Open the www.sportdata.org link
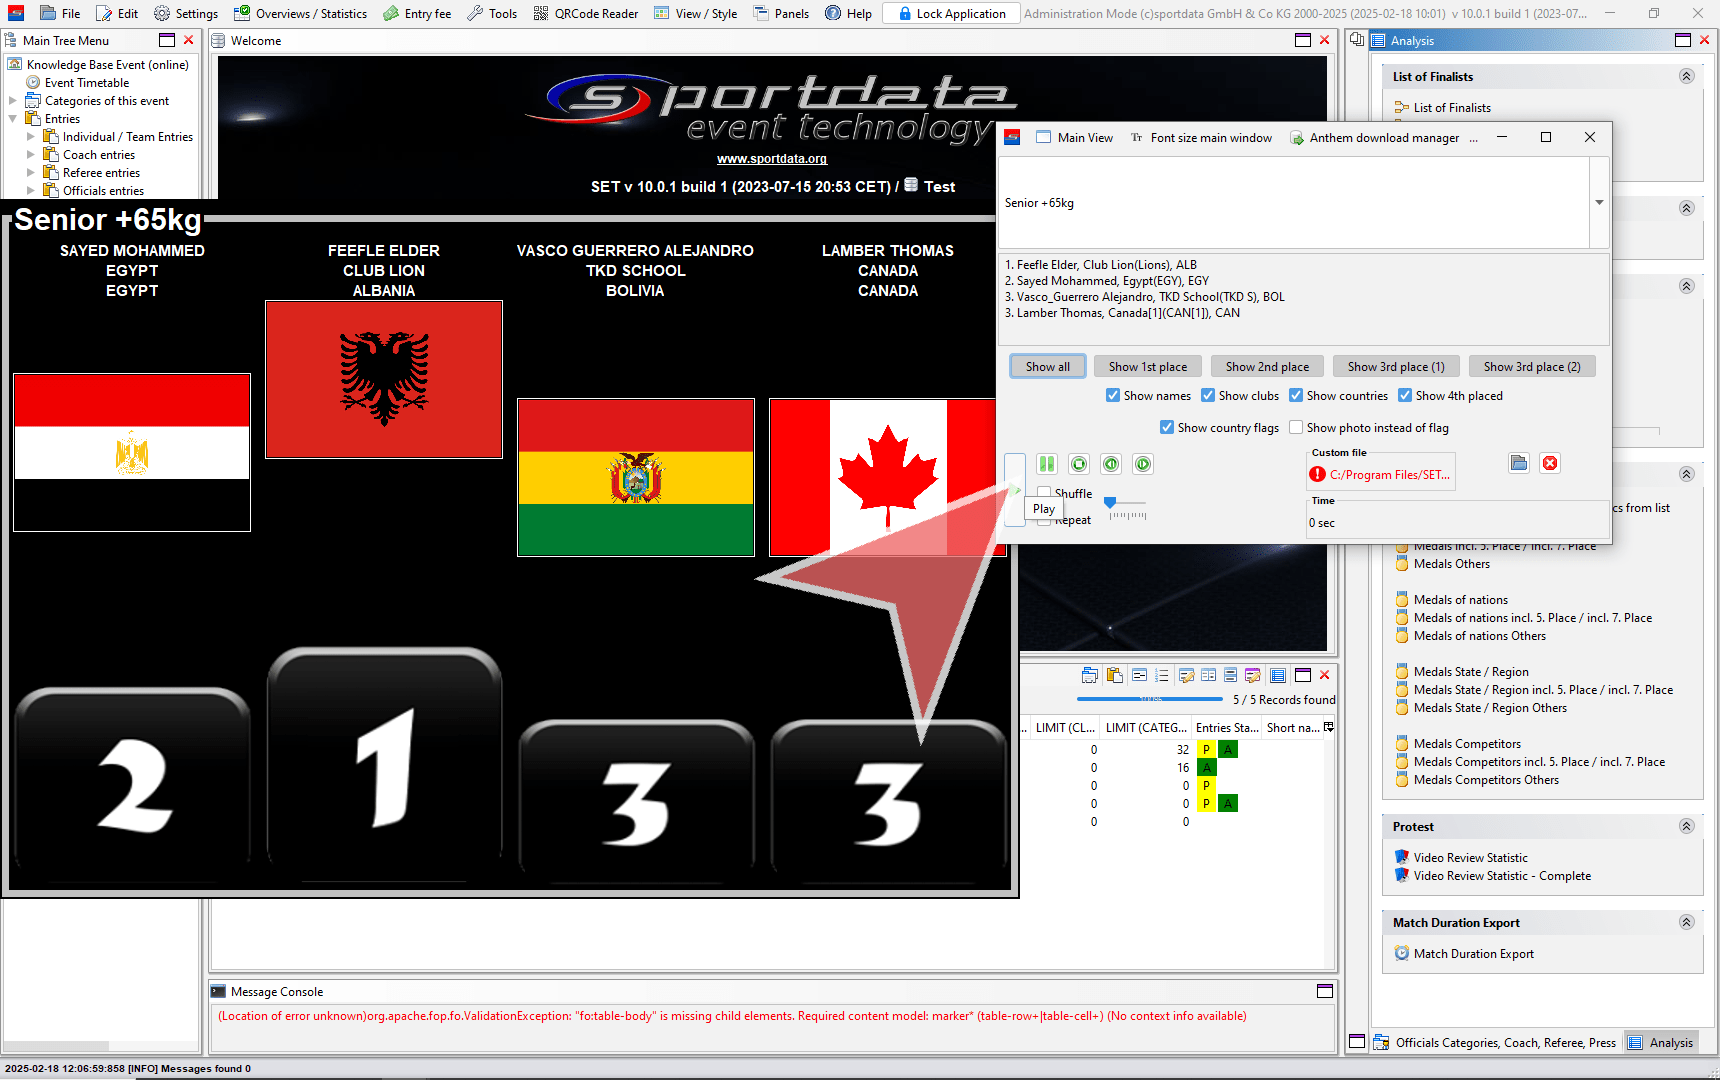Screen dimensions: 1720x1080 (x=771, y=159)
